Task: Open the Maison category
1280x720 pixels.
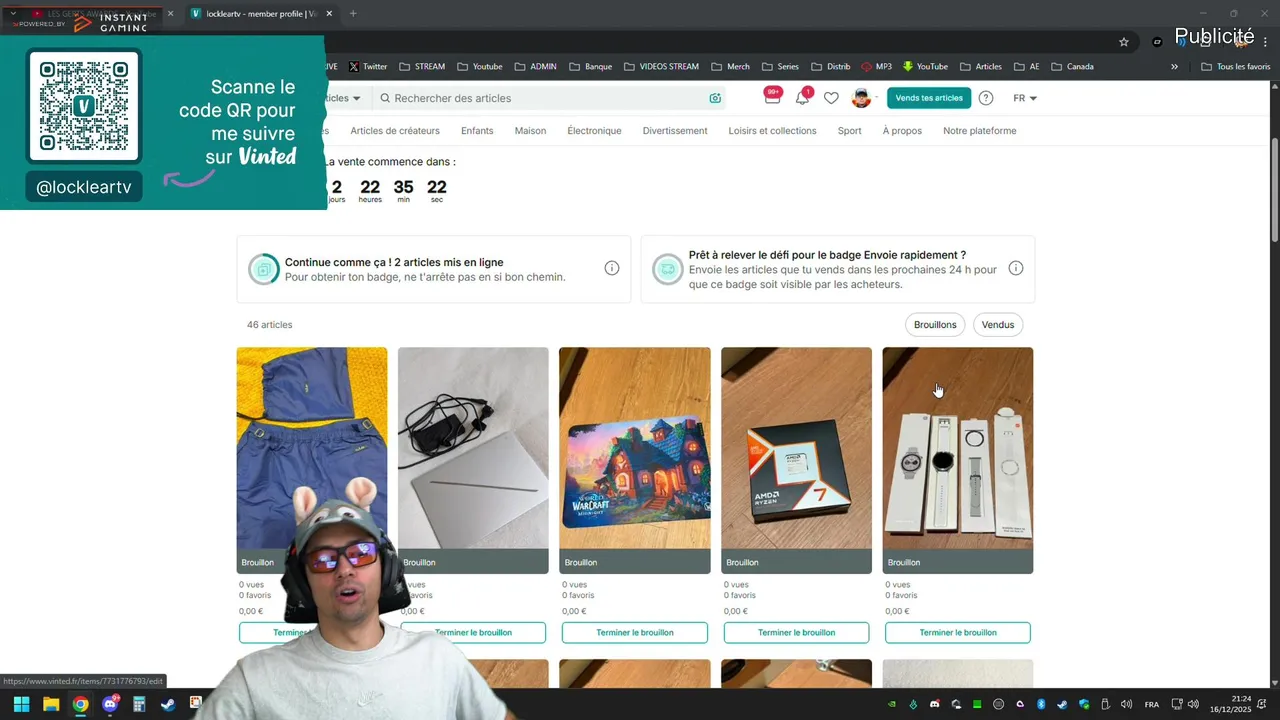Action: [x=530, y=131]
